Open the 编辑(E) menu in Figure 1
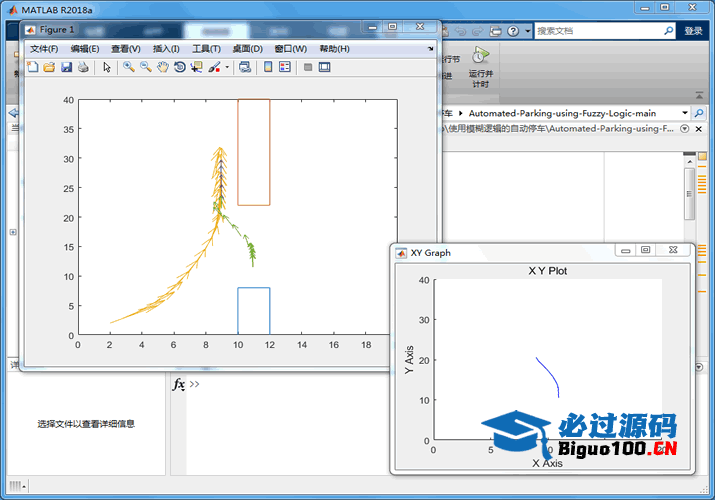 click(85, 49)
